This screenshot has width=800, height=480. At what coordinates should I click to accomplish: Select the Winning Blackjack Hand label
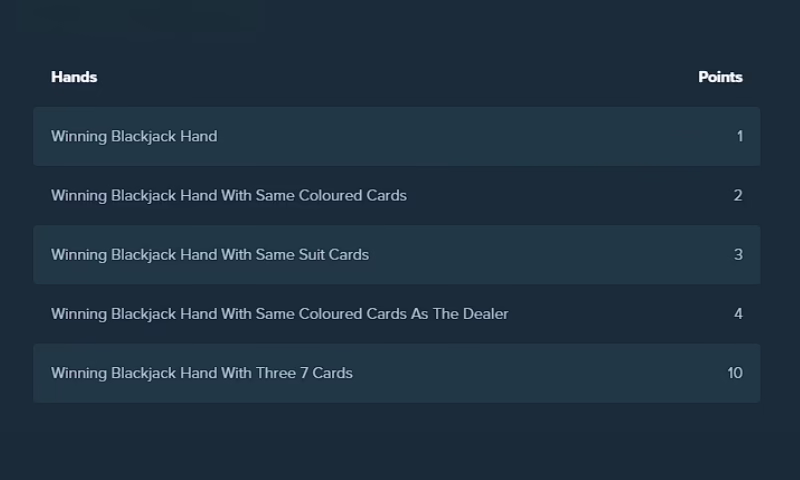(134, 137)
